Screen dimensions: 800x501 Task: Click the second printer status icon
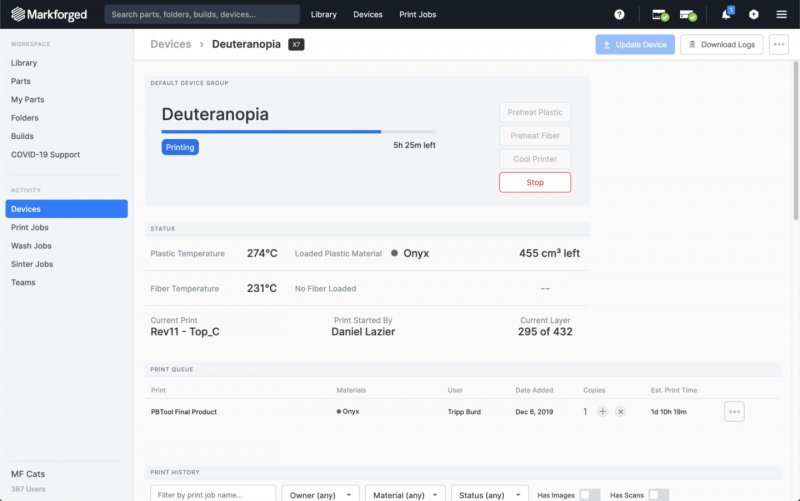[688, 15]
